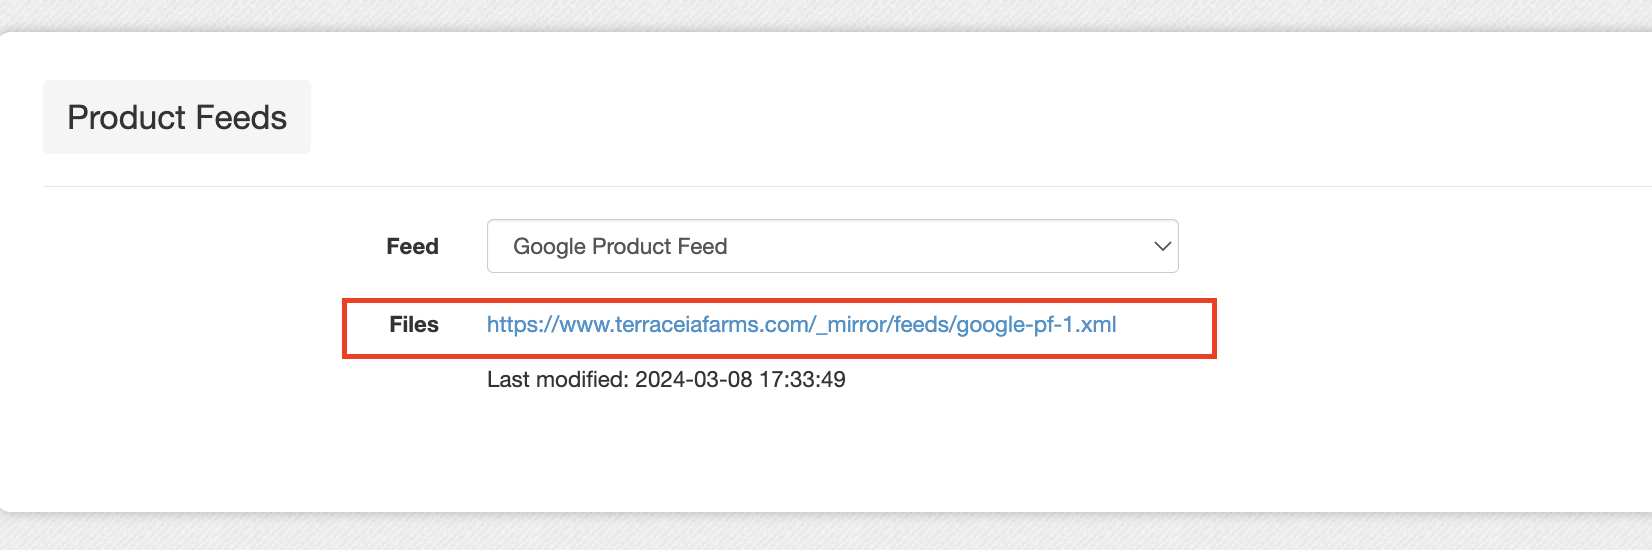
Task: Click the divider line under Product Feeds
Action: (x=846, y=186)
